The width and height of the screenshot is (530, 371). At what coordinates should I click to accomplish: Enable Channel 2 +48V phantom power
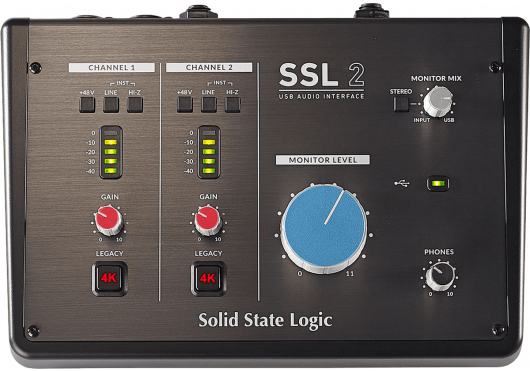[185, 105]
